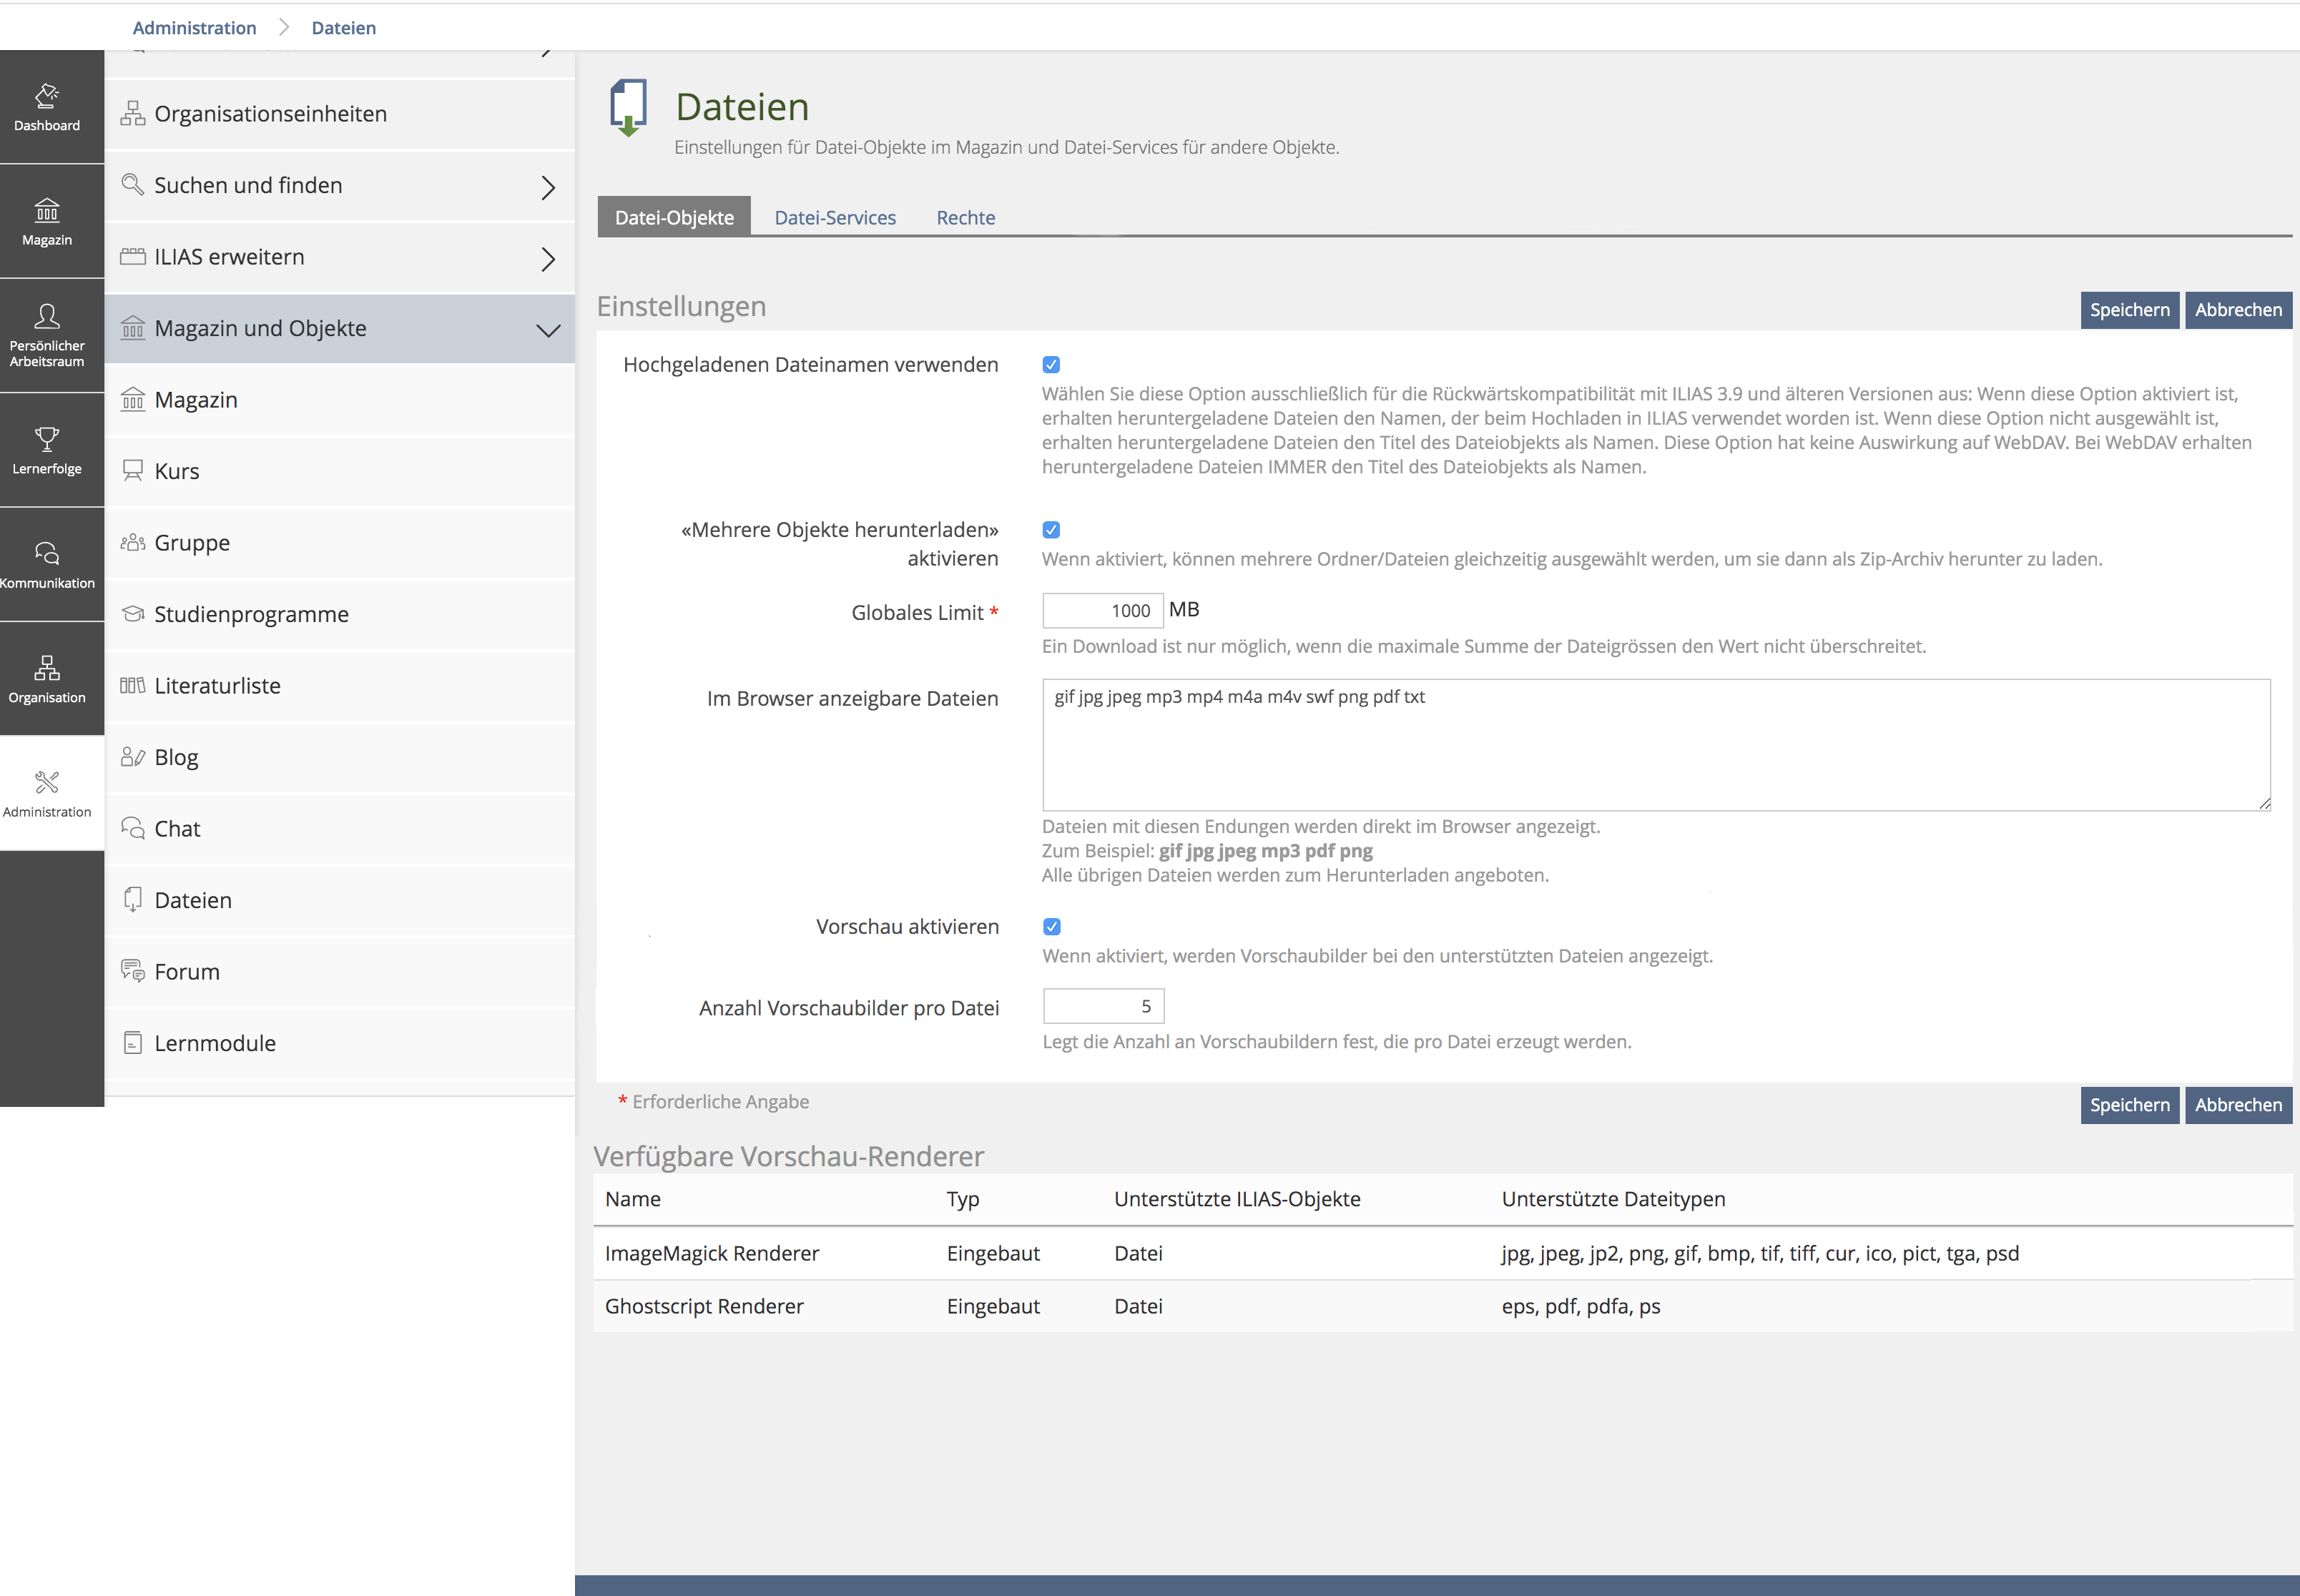
Task: Disable the Vorschau aktivieren checkbox
Action: coord(1052,927)
